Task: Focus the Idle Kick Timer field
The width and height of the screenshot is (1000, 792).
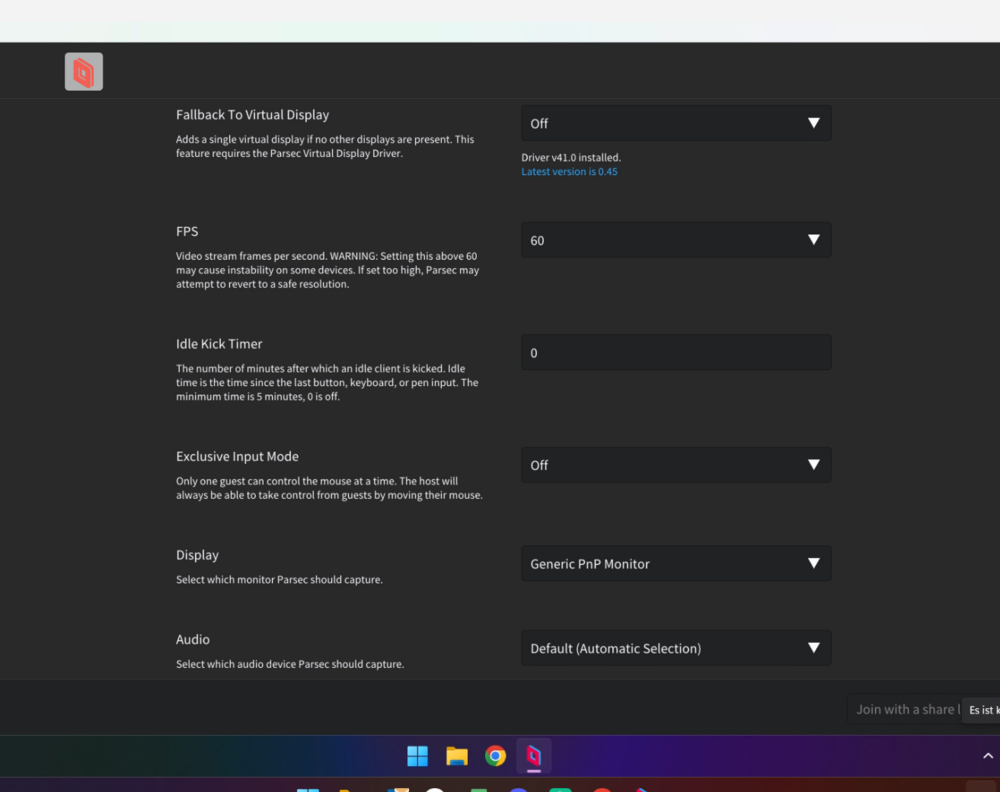Action: pos(676,353)
